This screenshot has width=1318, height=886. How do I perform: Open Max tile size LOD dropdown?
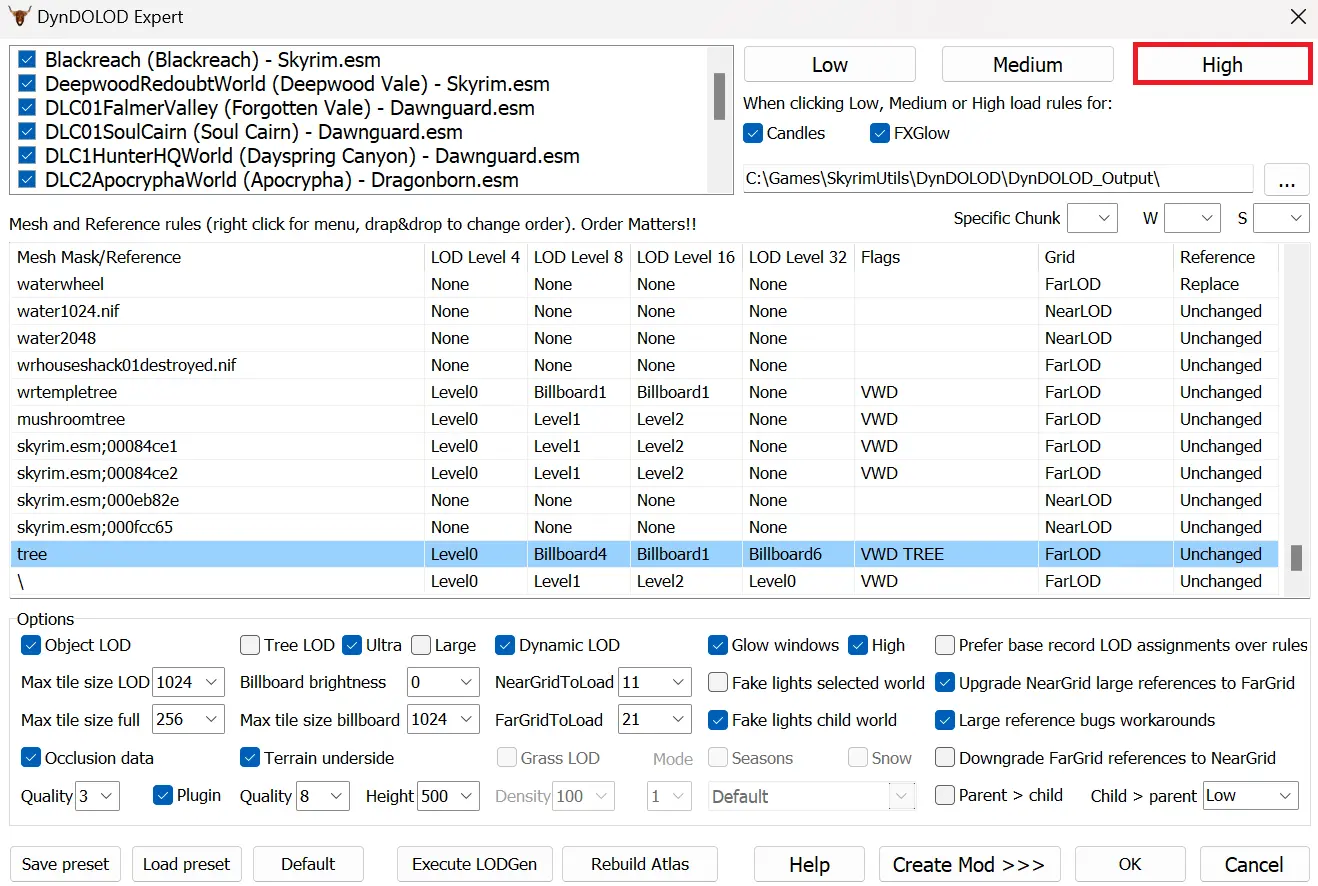tap(189, 682)
